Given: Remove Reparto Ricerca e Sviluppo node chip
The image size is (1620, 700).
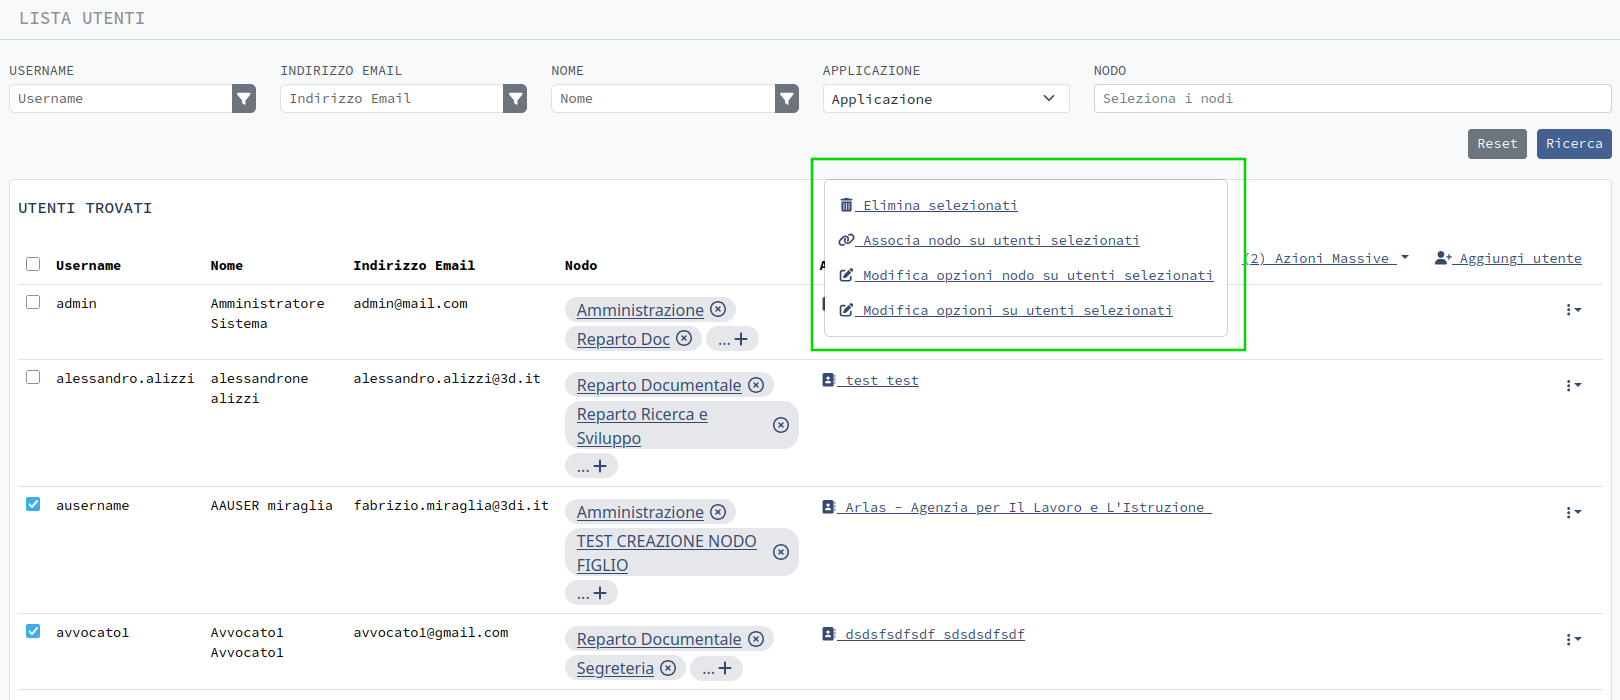Looking at the screenshot, I should click(781, 425).
